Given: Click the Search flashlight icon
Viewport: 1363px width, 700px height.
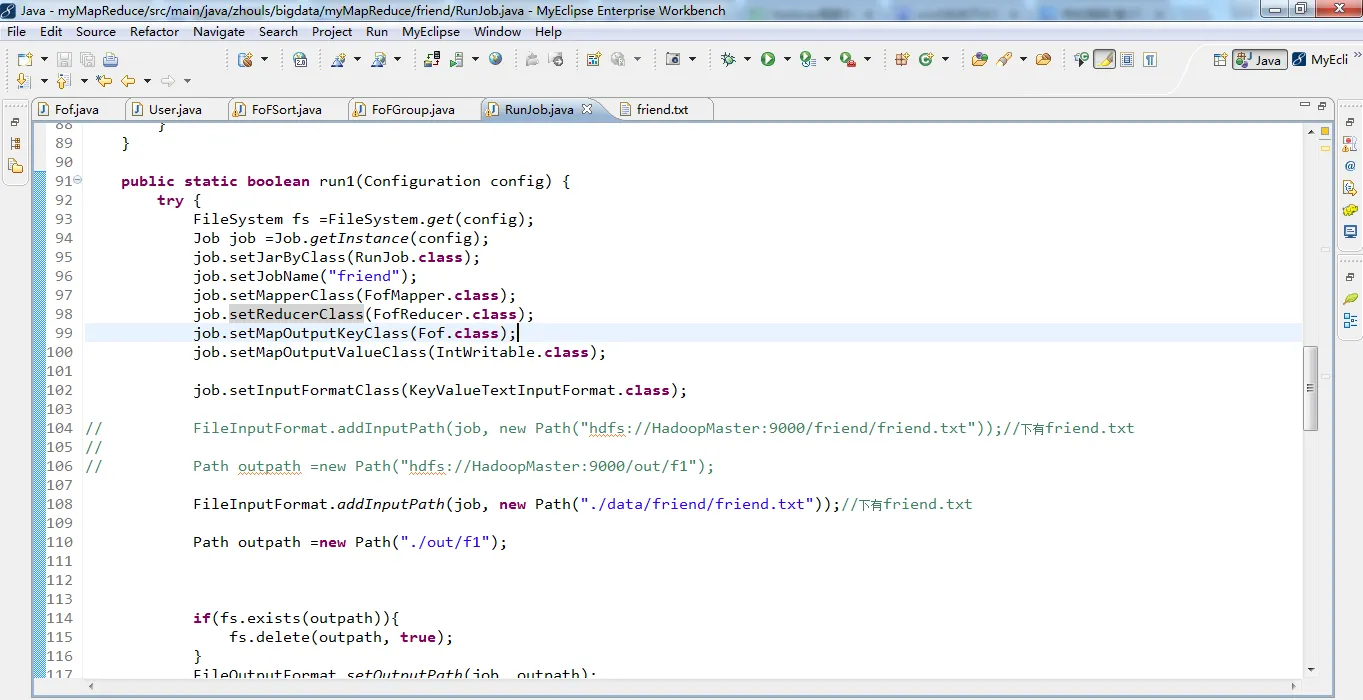Looking at the screenshot, I should (x=1004, y=59).
